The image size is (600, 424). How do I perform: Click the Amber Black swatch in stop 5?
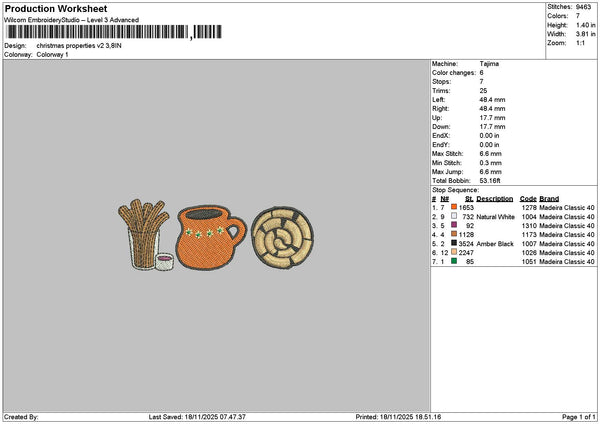[x=454, y=243]
